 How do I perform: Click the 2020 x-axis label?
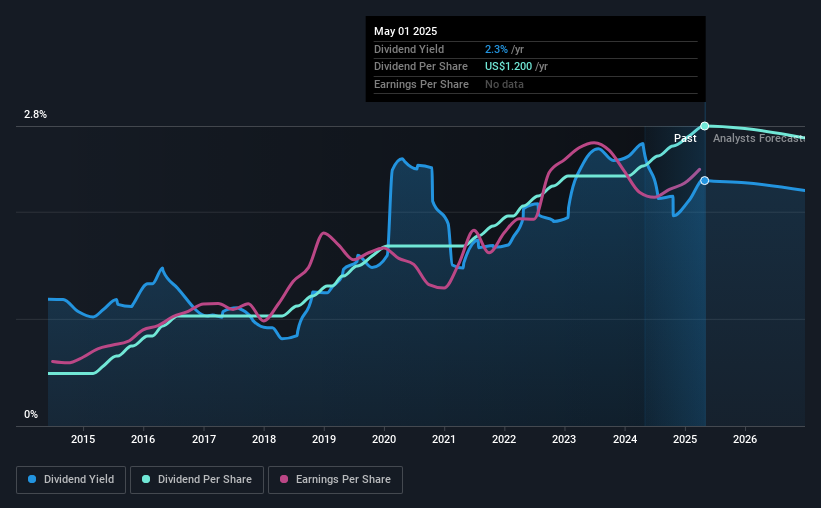pos(384,439)
